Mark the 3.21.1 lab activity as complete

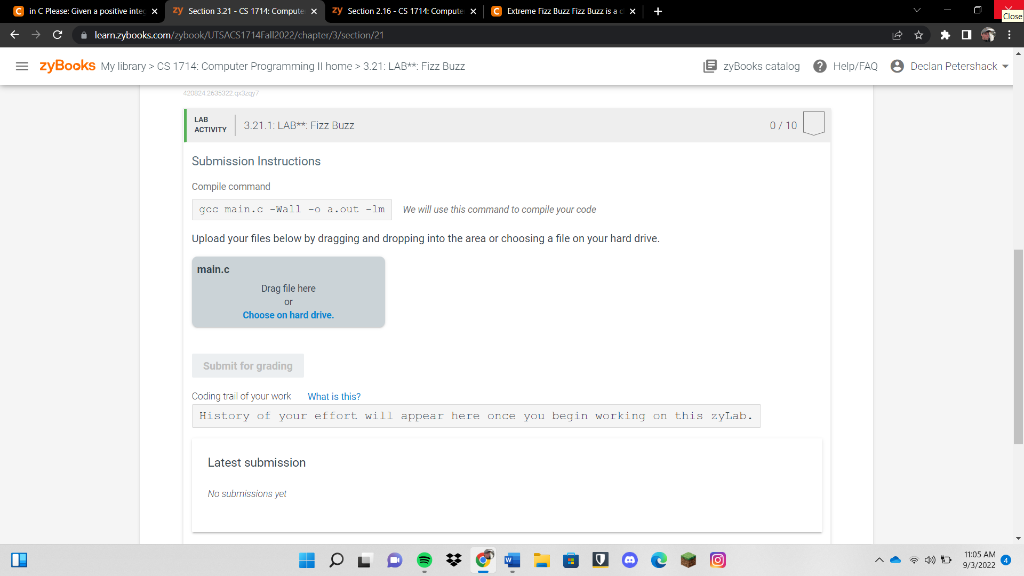[x=813, y=124]
